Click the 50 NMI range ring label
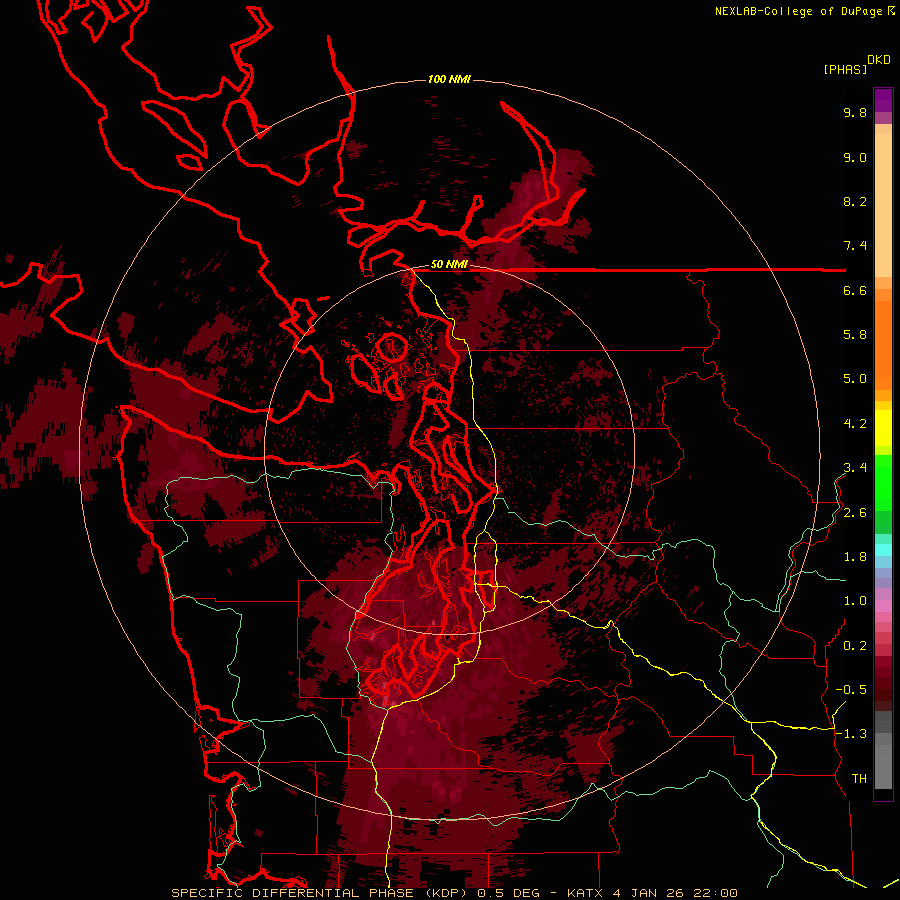900x900 pixels. coord(449,265)
